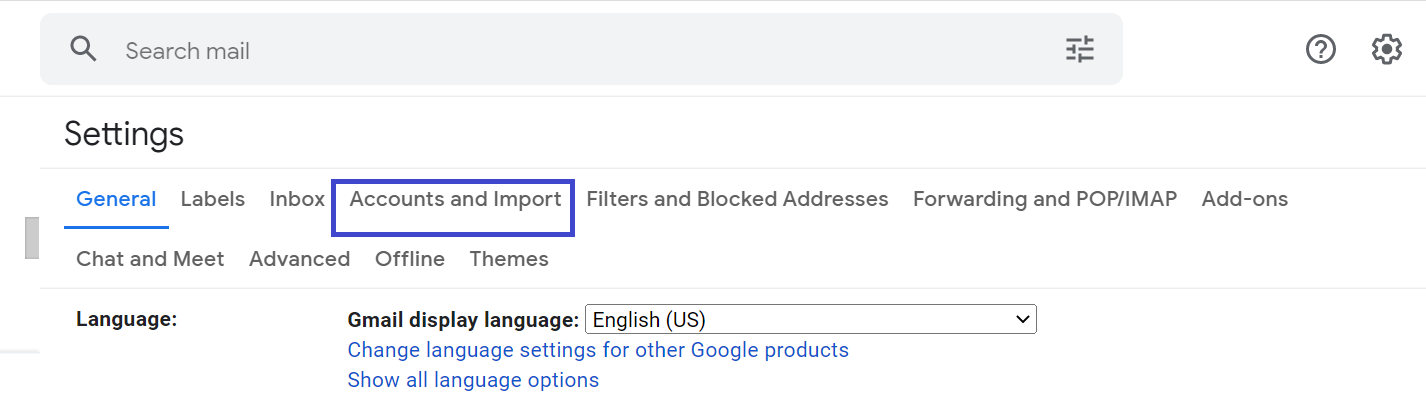1426x394 pixels.
Task: Switch to the General tab
Action: point(116,199)
